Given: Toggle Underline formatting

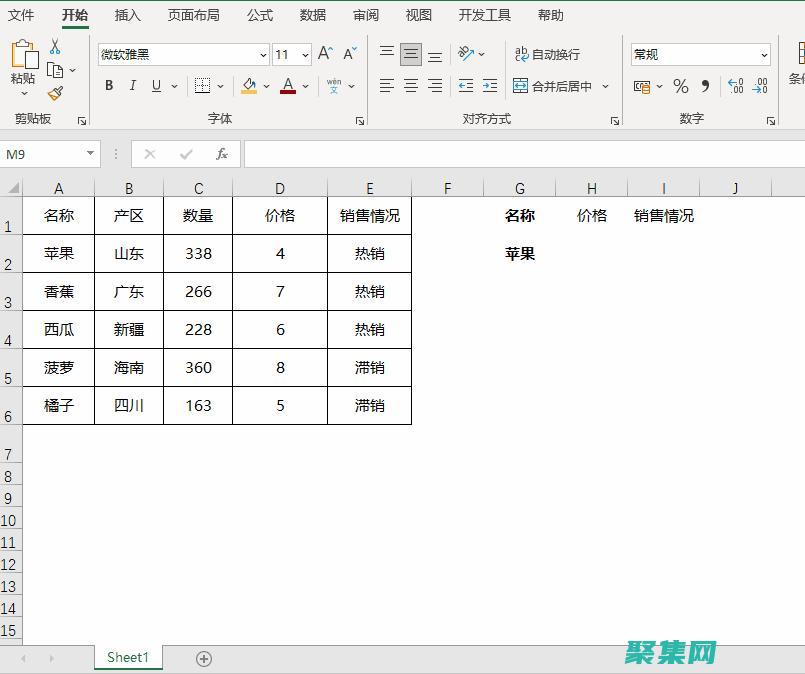Looking at the screenshot, I should tap(155, 86).
